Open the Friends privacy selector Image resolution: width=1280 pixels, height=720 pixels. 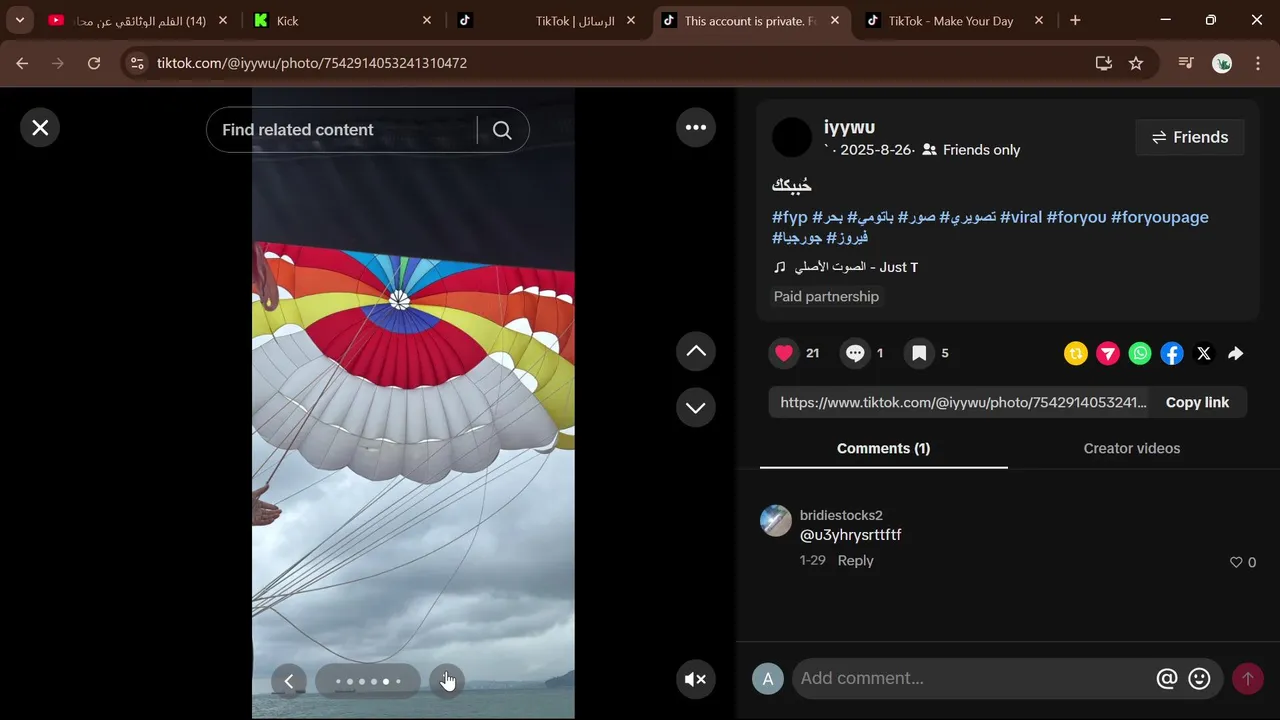tap(1190, 137)
